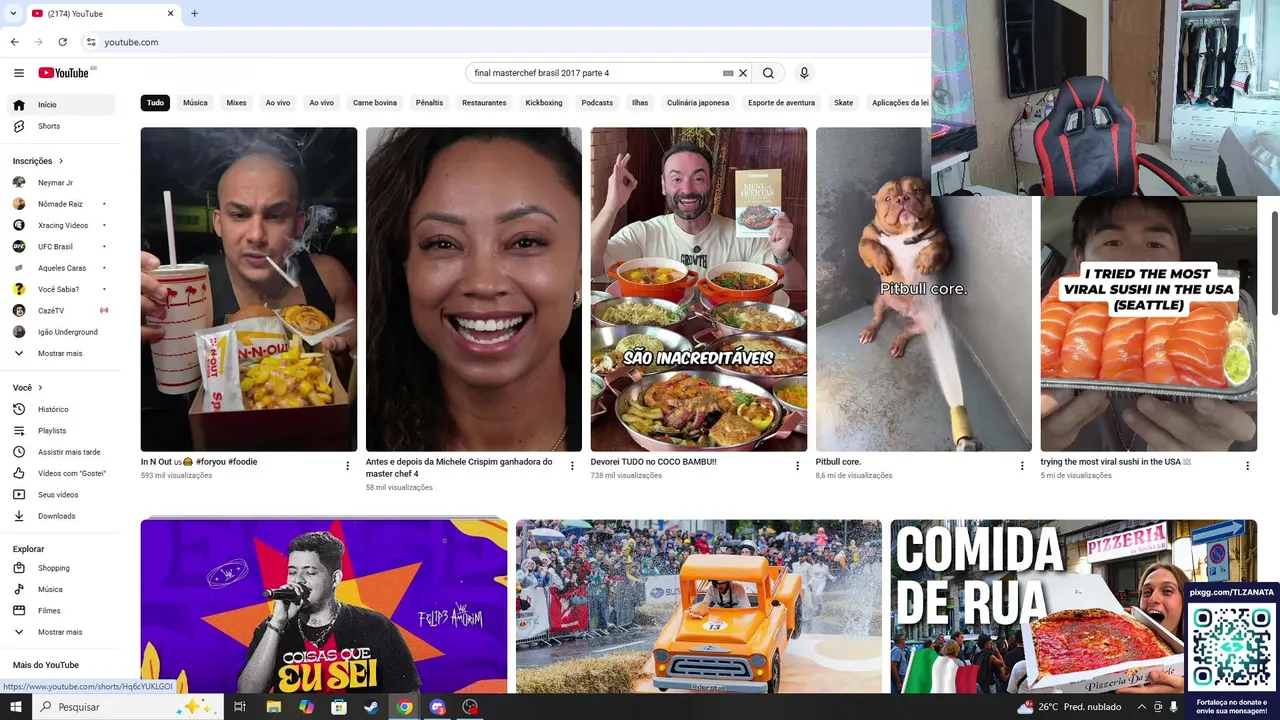Select the Skate filter chip
The width and height of the screenshot is (1280, 720).
[x=844, y=103]
